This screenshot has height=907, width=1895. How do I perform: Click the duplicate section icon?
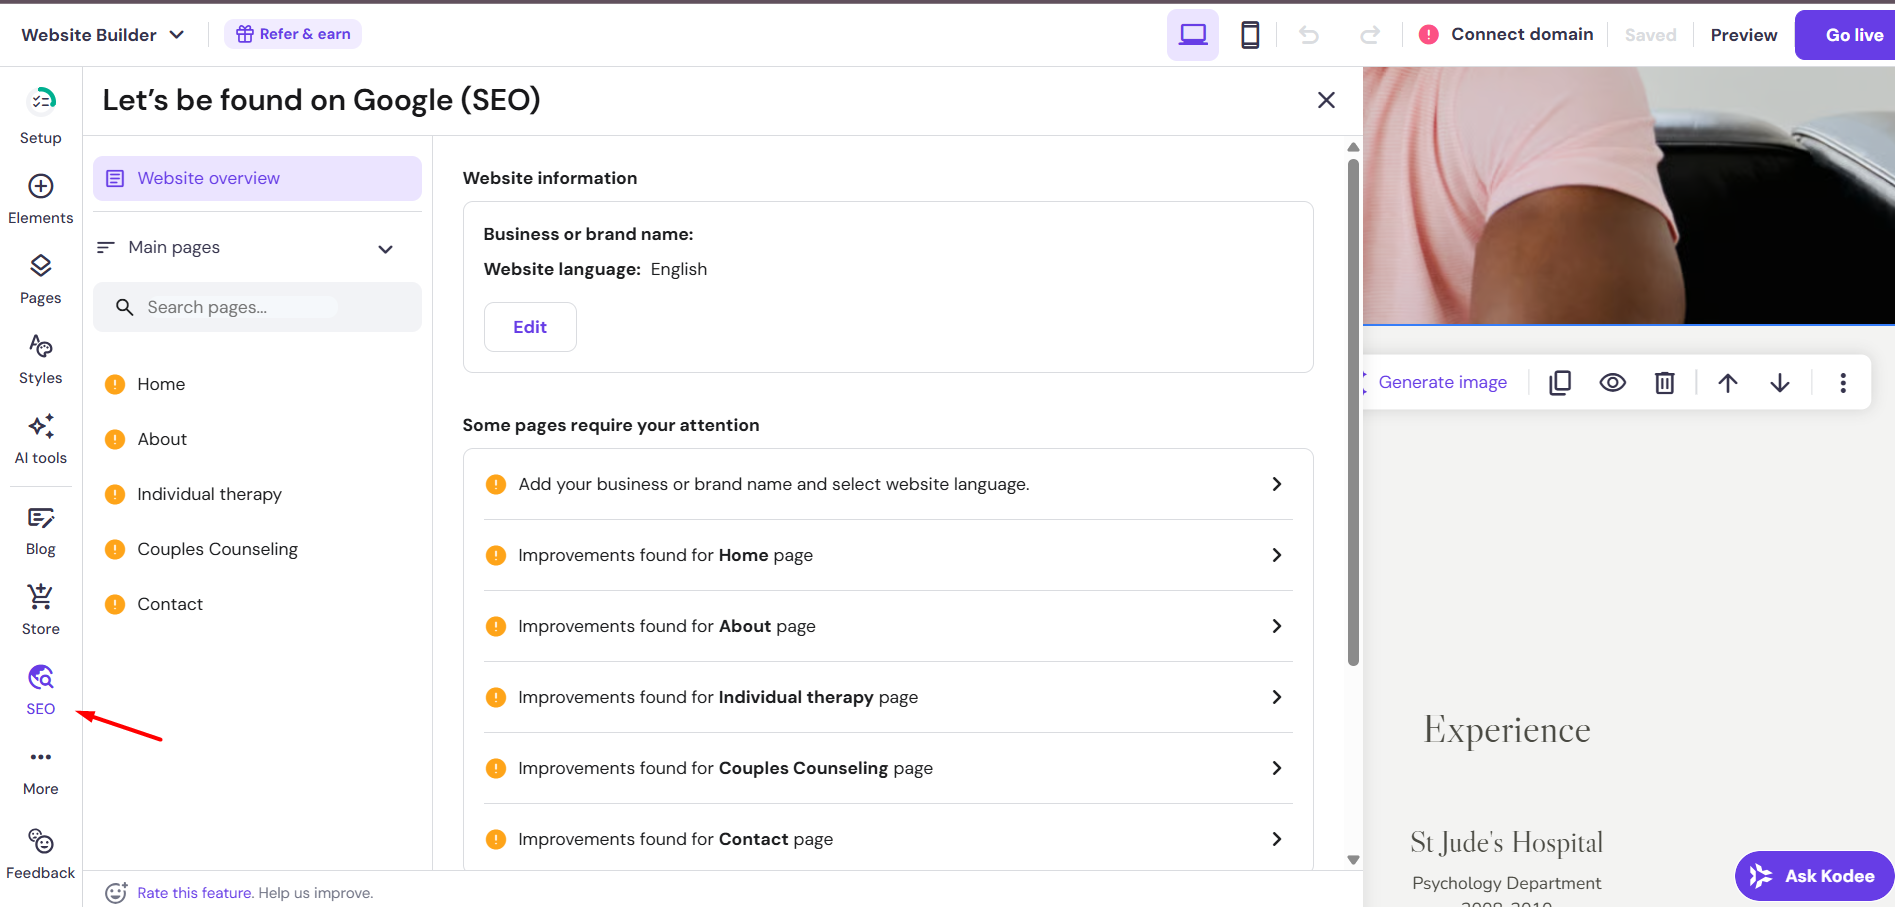[1560, 383]
